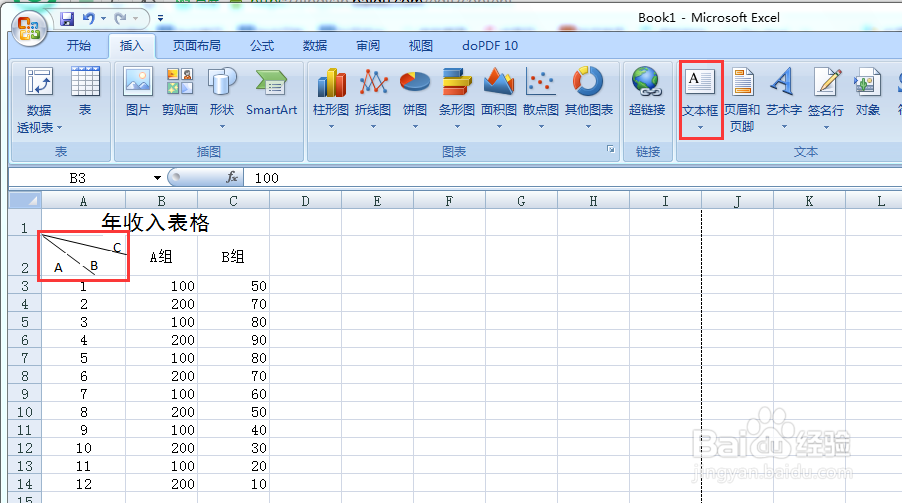Image resolution: width=902 pixels, height=503 pixels.
Task: Insert a column chart (柱形图)
Action: 331,98
